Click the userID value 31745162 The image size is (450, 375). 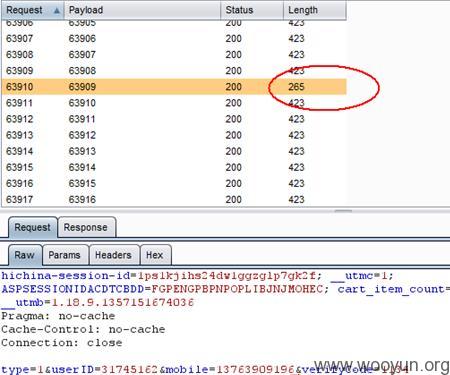[x=129, y=369]
